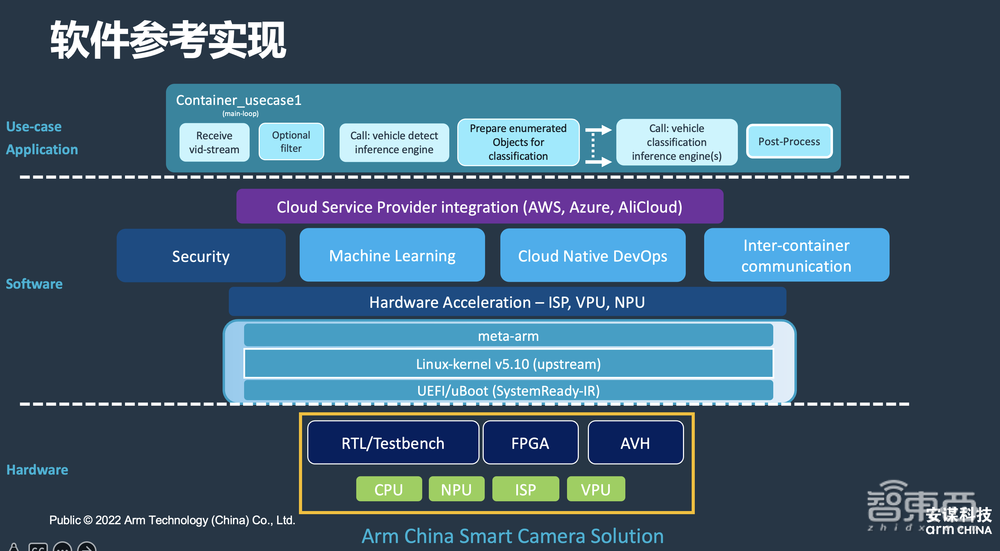Toggle the CC captions icon
The image size is (1000, 551).
(38, 547)
